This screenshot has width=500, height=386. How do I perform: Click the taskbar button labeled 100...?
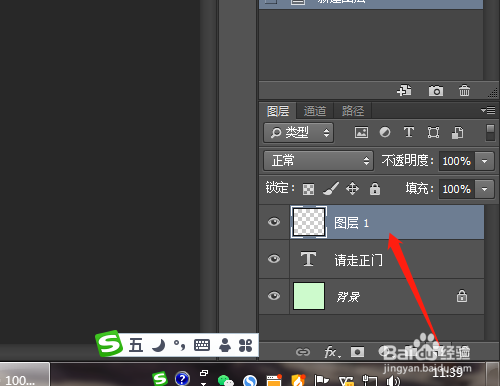tap(24, 375)
